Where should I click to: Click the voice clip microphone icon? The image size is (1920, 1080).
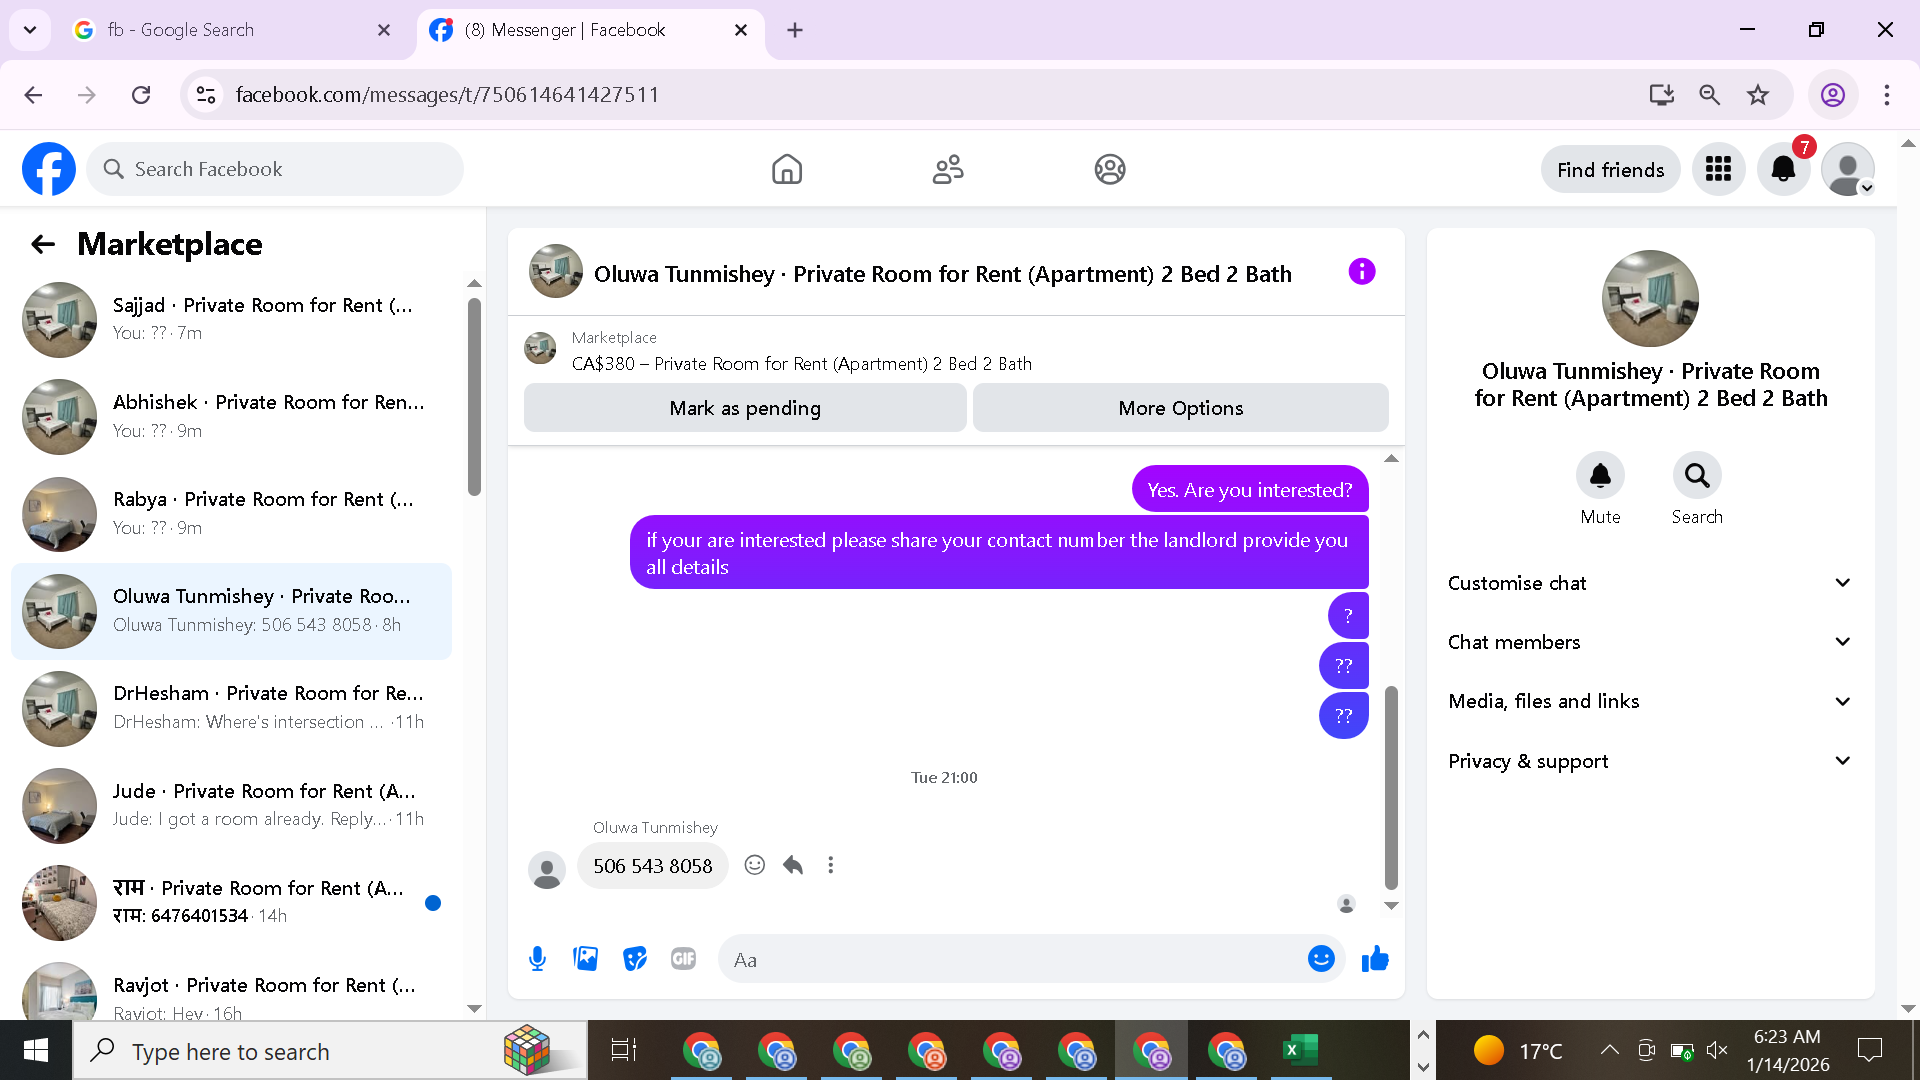click(537, 959)
